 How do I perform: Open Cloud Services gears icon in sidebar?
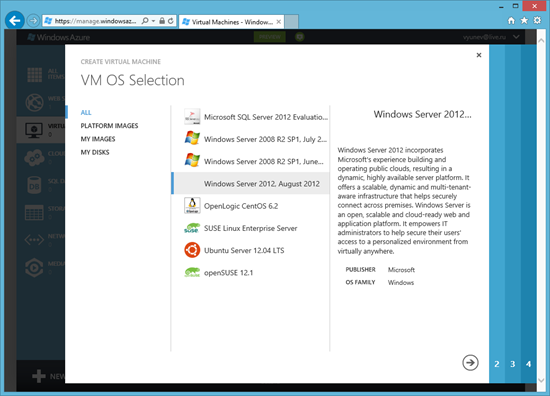pos(34,157)
